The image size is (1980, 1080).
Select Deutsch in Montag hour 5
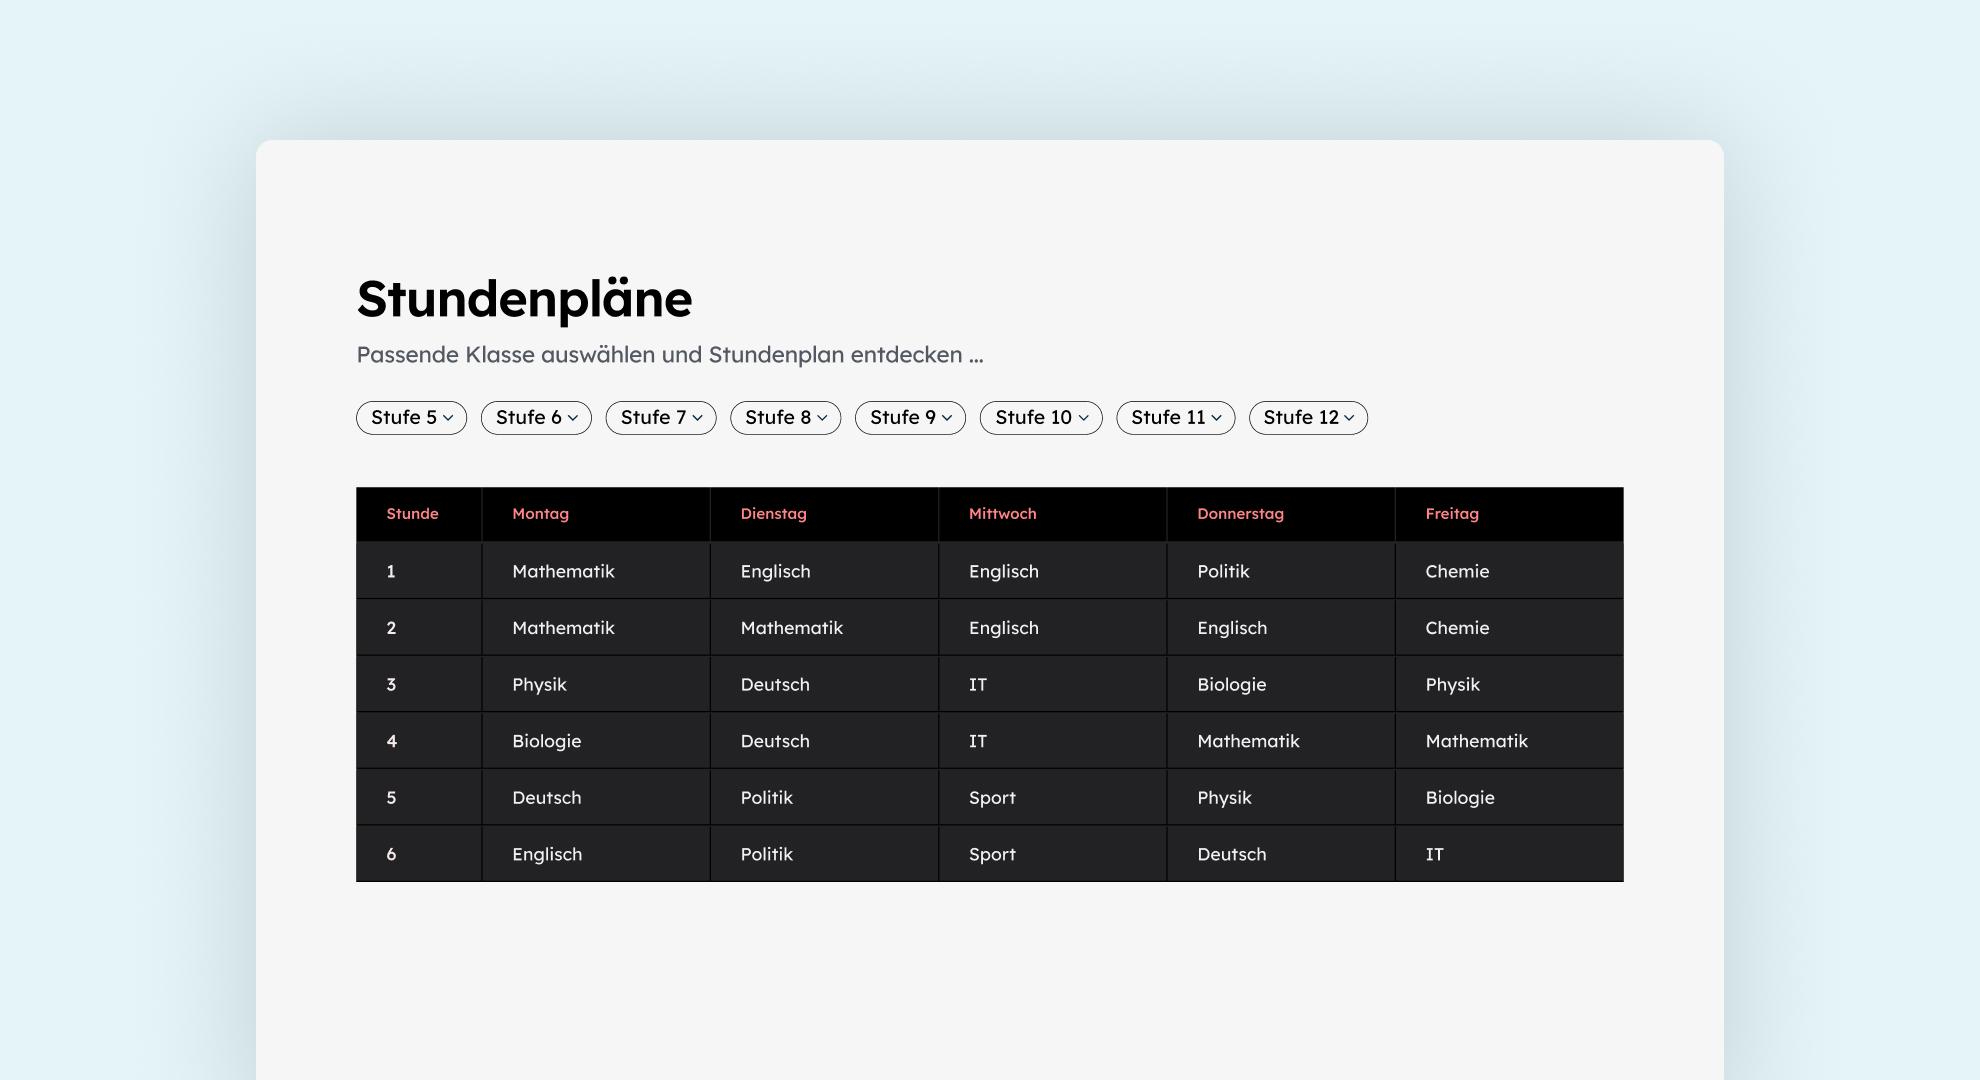coord(596,797)
